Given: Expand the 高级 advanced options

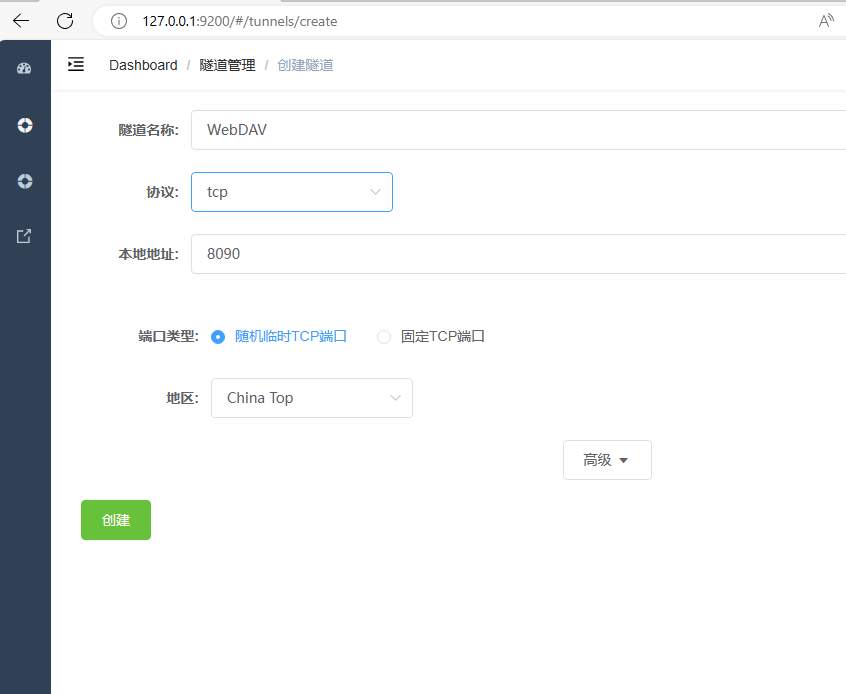Looking at the screenshot, I should [x=607, y=460].
